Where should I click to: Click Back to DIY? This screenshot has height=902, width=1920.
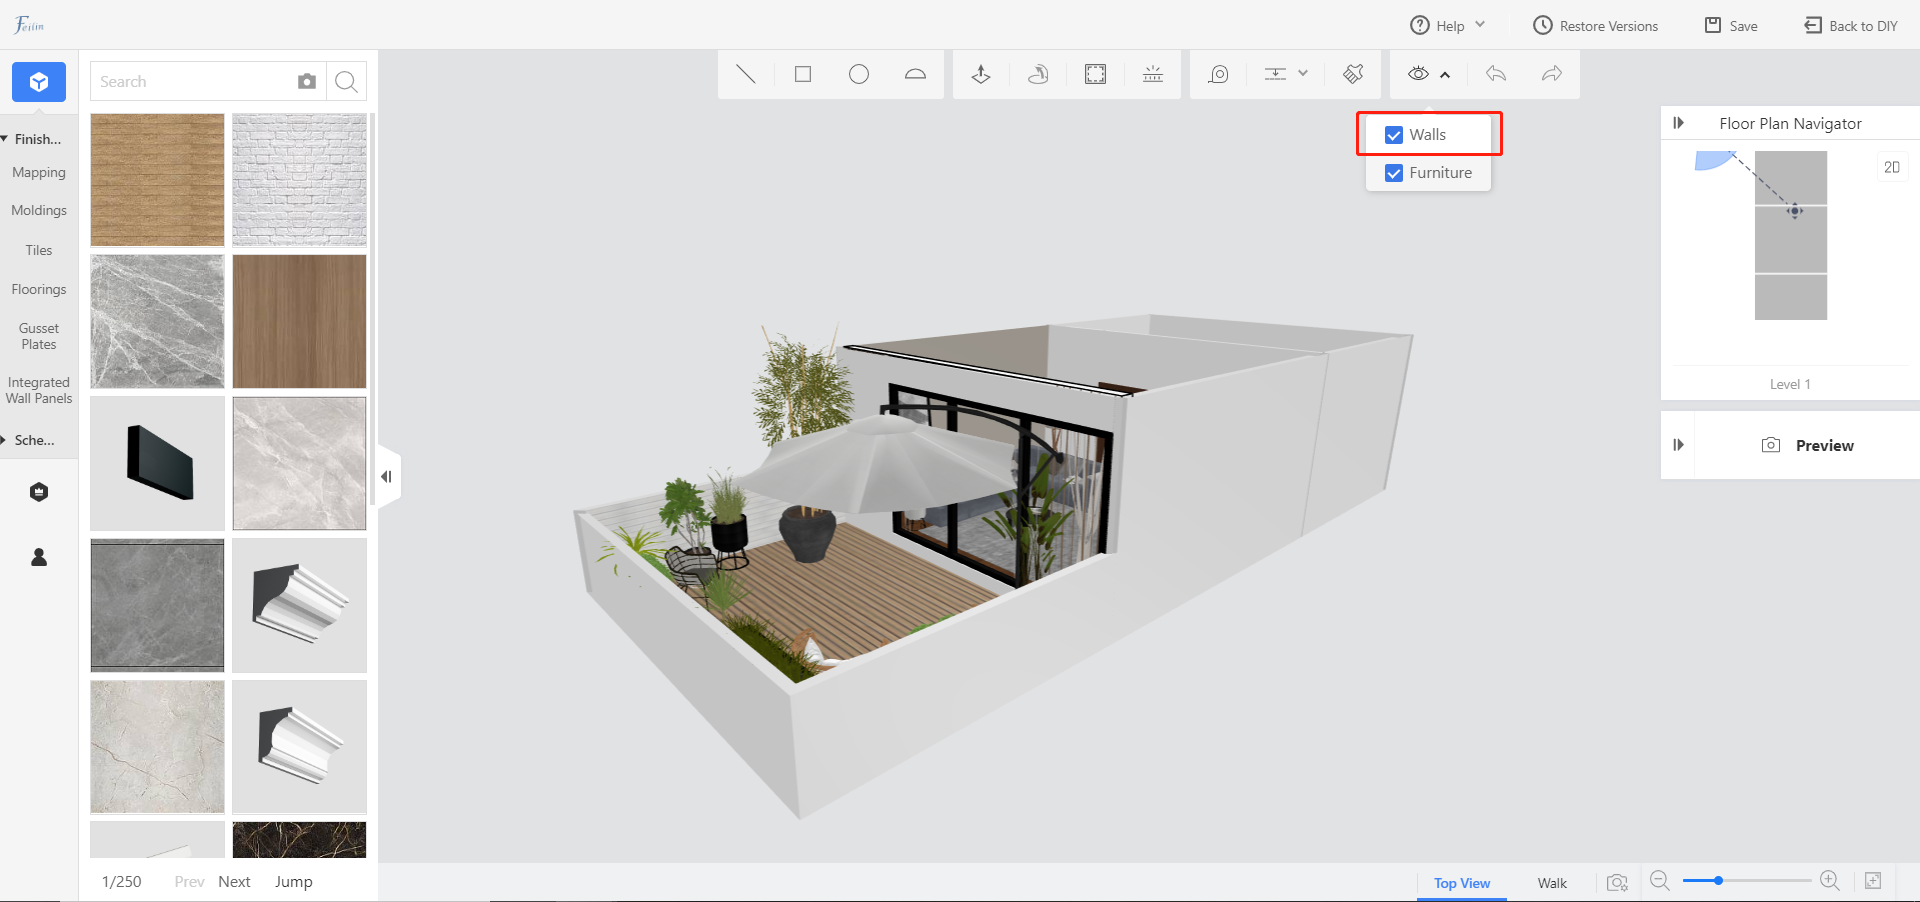[x=1851, y=26]
